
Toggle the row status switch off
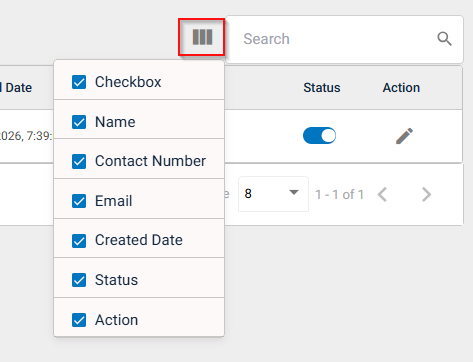click(x=319, y=136)
